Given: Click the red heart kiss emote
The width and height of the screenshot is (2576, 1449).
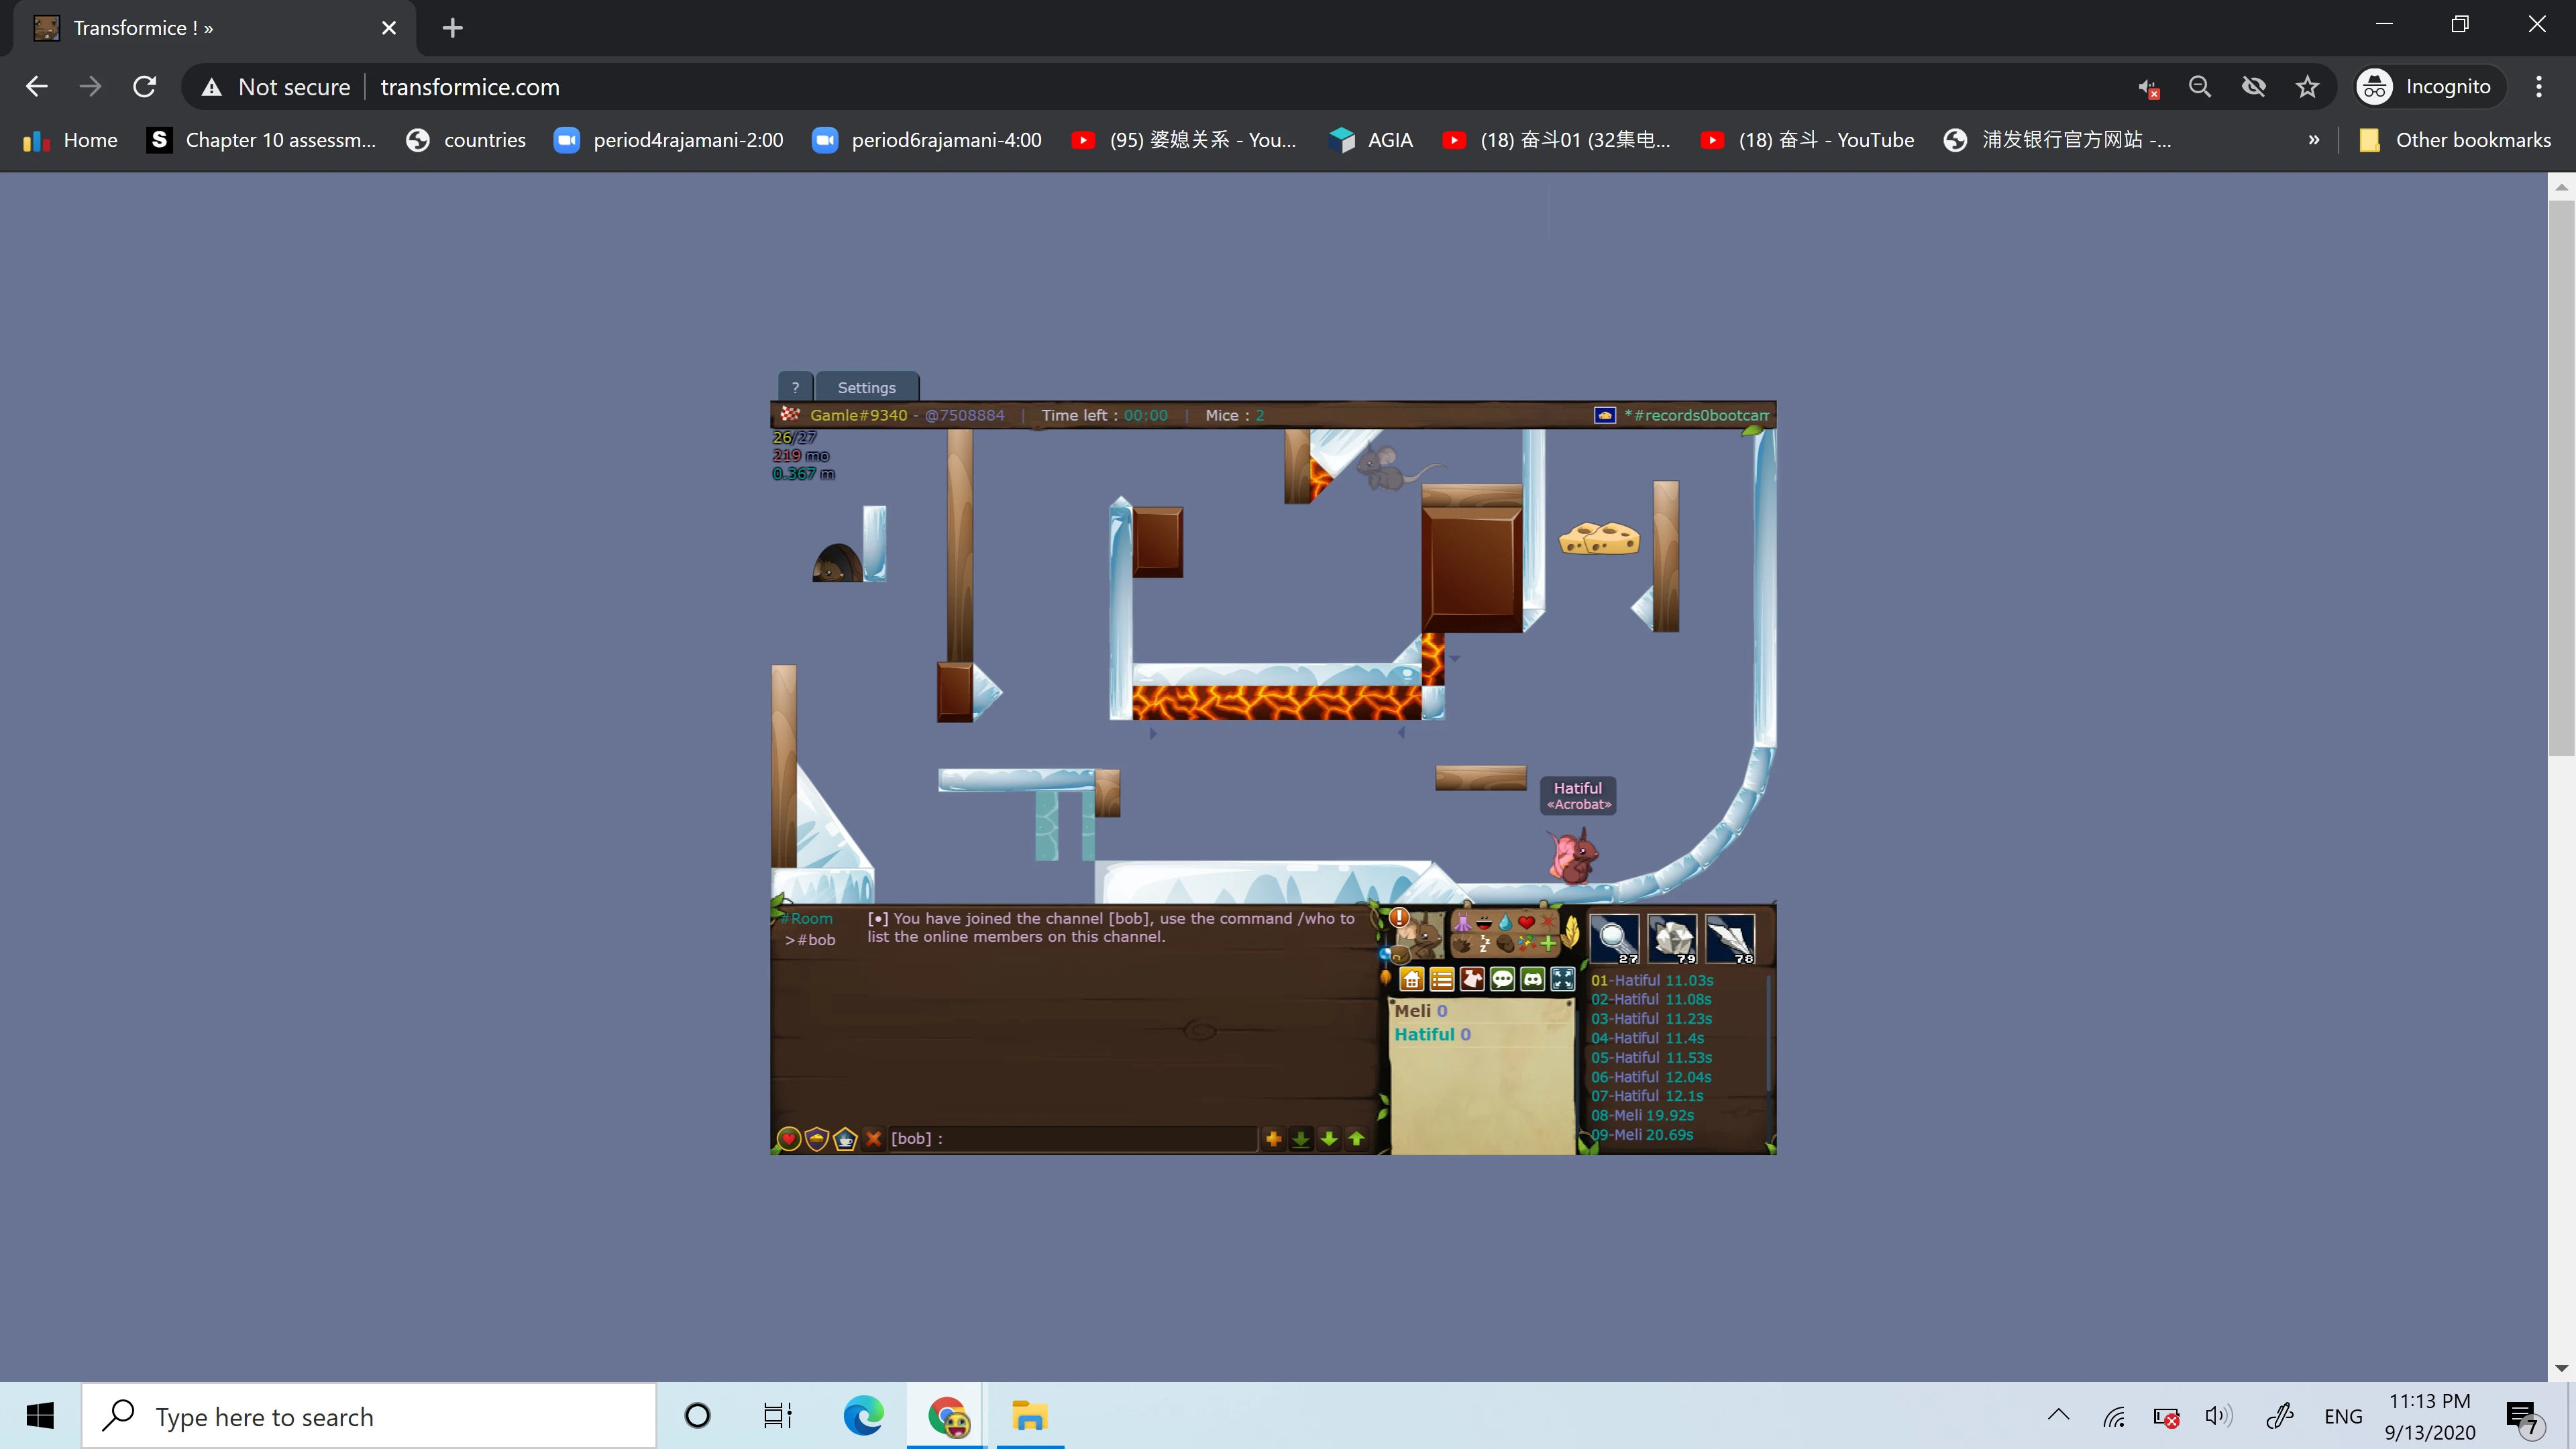Looking at the screenshot, I should (1526, 922).
